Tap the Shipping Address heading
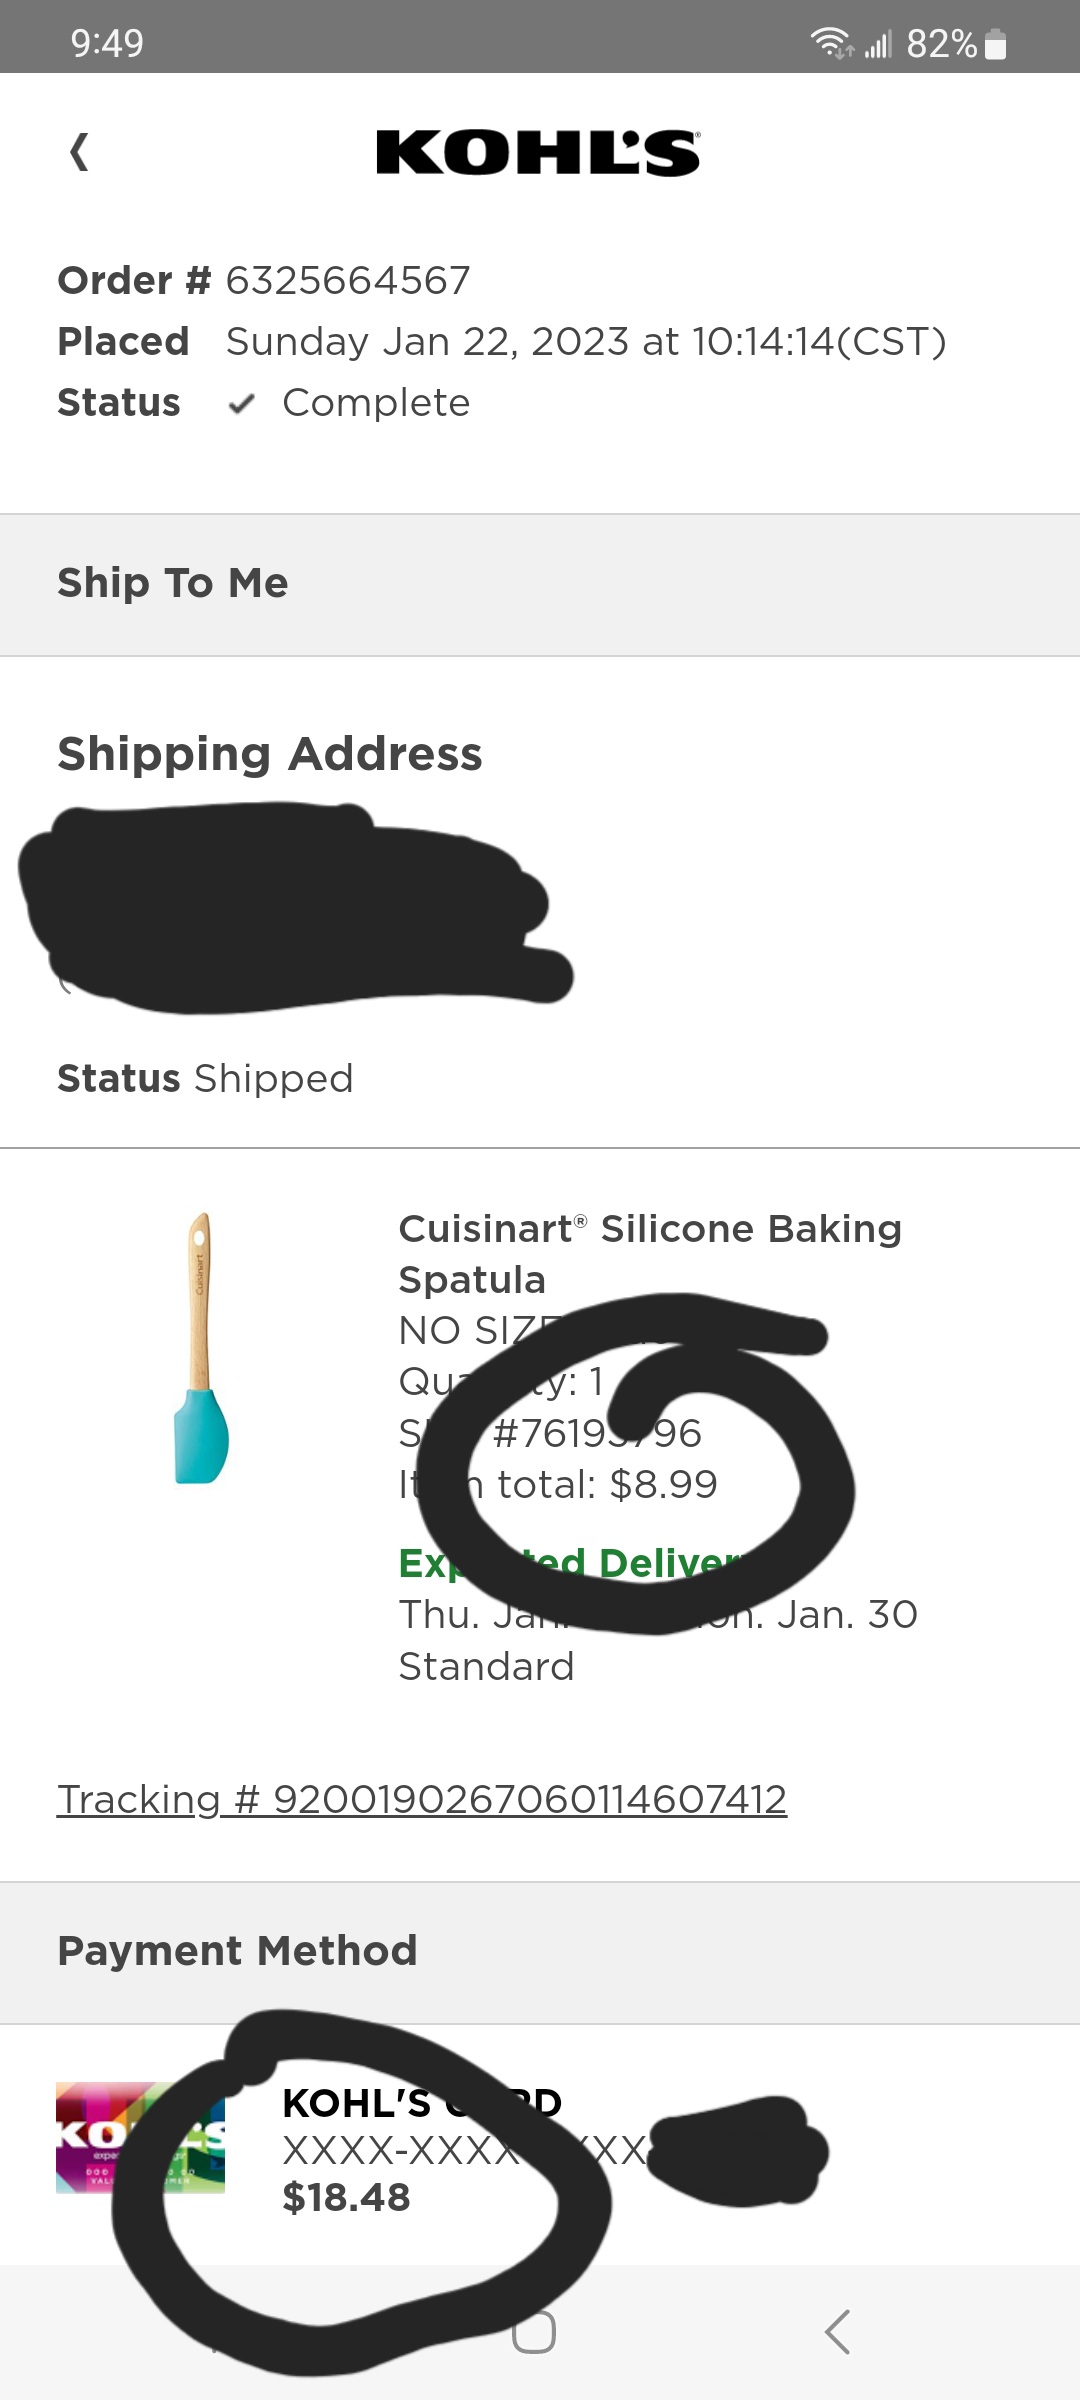This screenshot has width=1080, height=2400. (270, 754)
